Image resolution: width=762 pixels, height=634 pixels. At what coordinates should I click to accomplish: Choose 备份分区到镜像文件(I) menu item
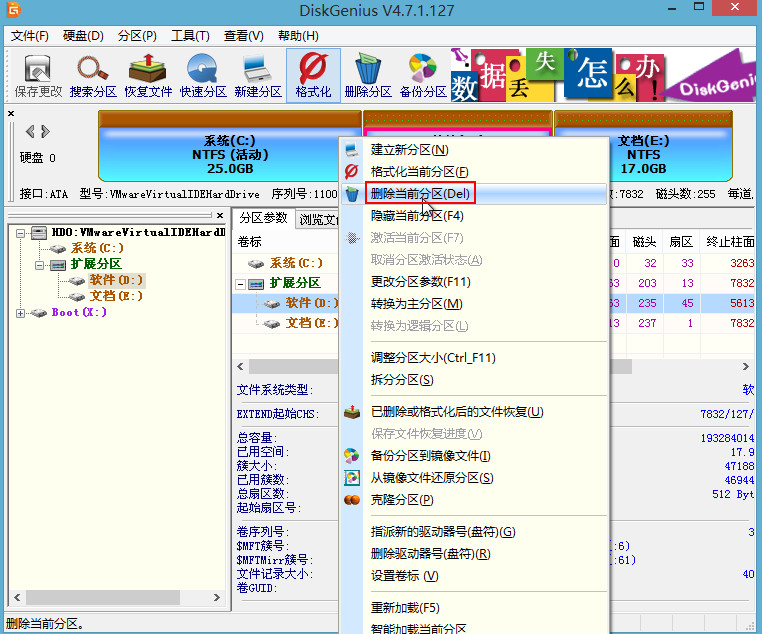474,456
